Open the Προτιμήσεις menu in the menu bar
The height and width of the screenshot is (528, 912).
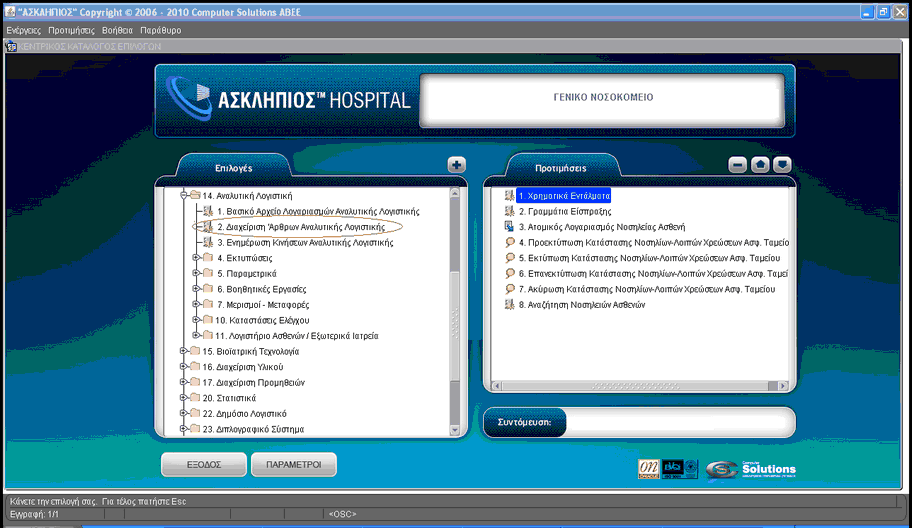71,30
